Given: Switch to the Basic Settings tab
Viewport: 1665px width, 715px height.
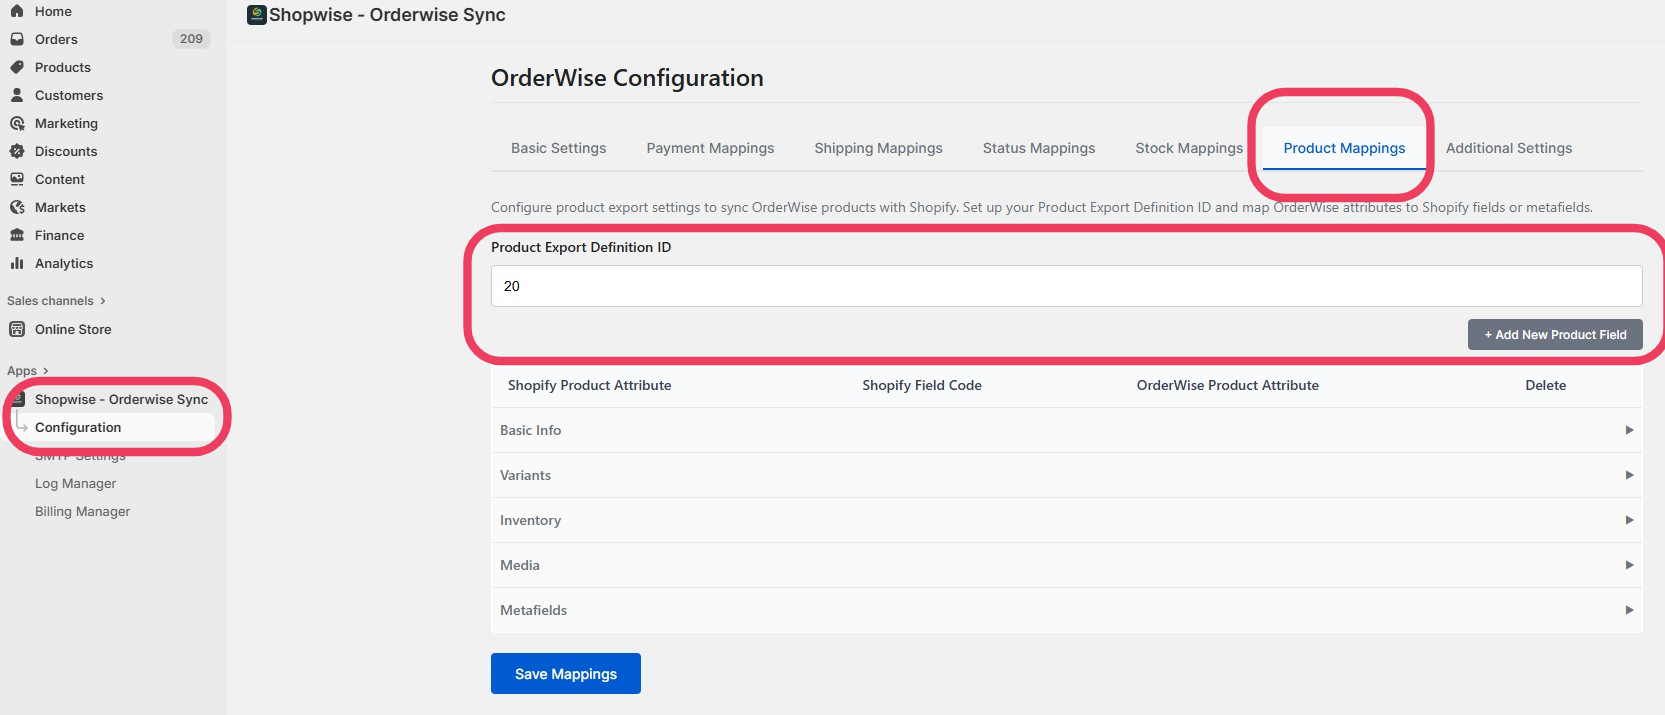Looking at the screenshot, I should point(558,148).
